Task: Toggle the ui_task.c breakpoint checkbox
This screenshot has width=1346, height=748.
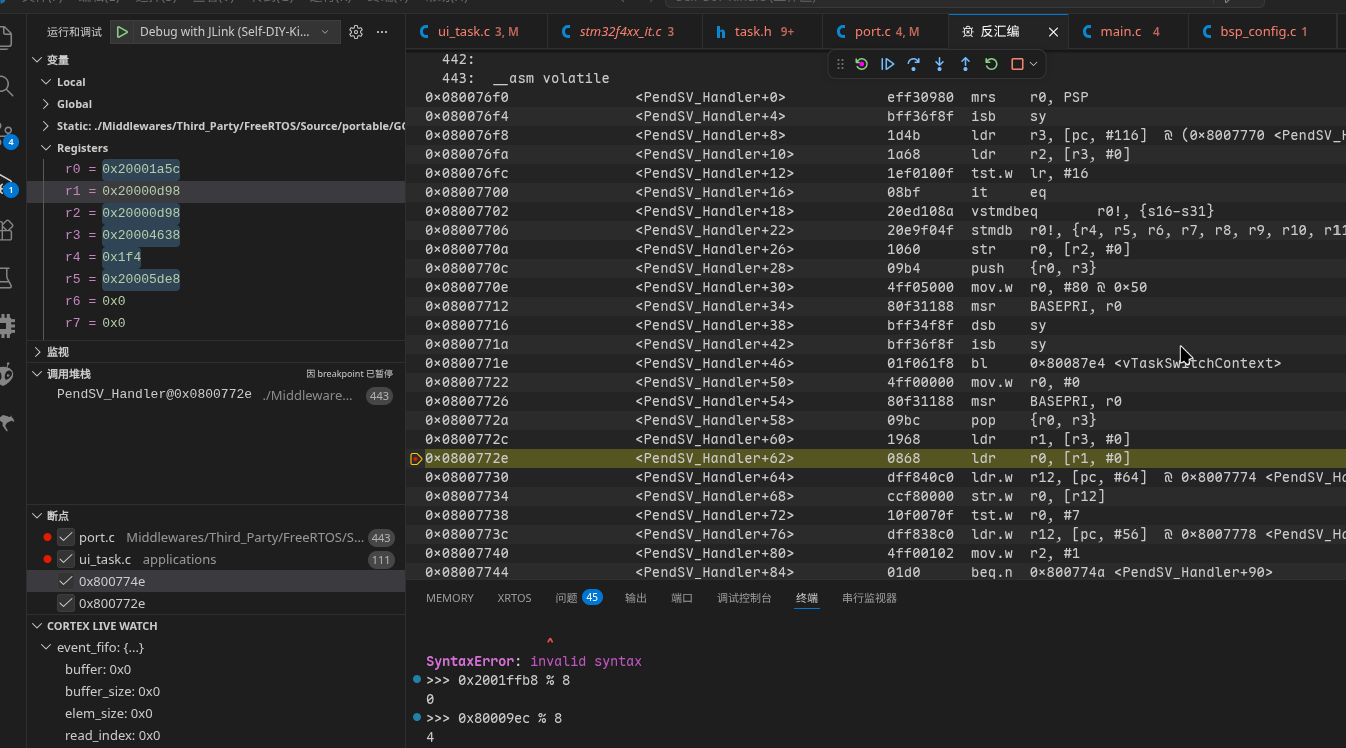Action: 66,559
